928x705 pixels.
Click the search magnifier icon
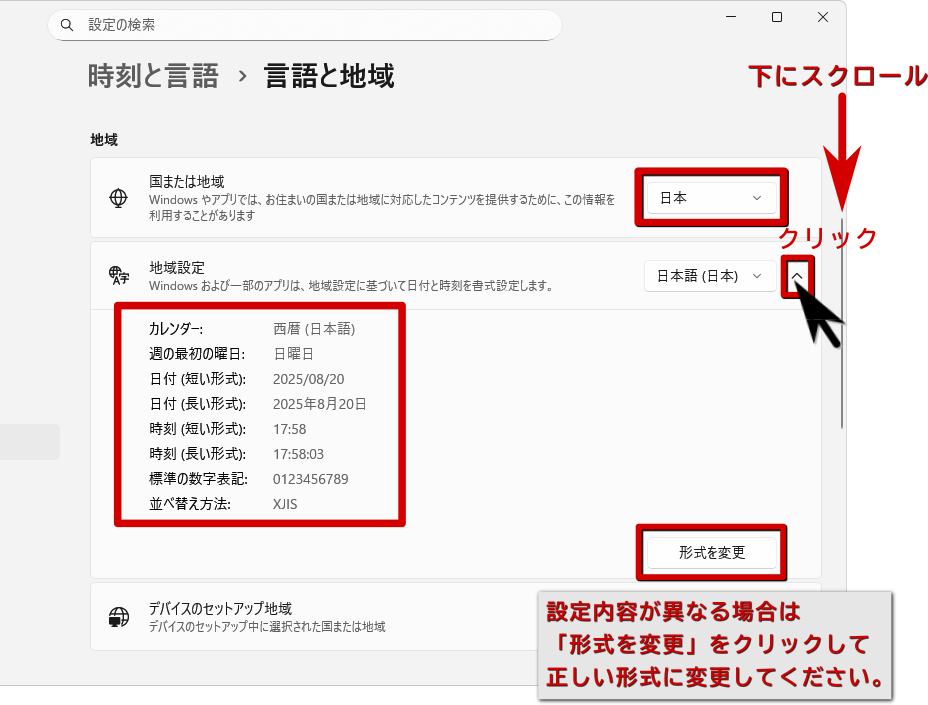point(67,24)
